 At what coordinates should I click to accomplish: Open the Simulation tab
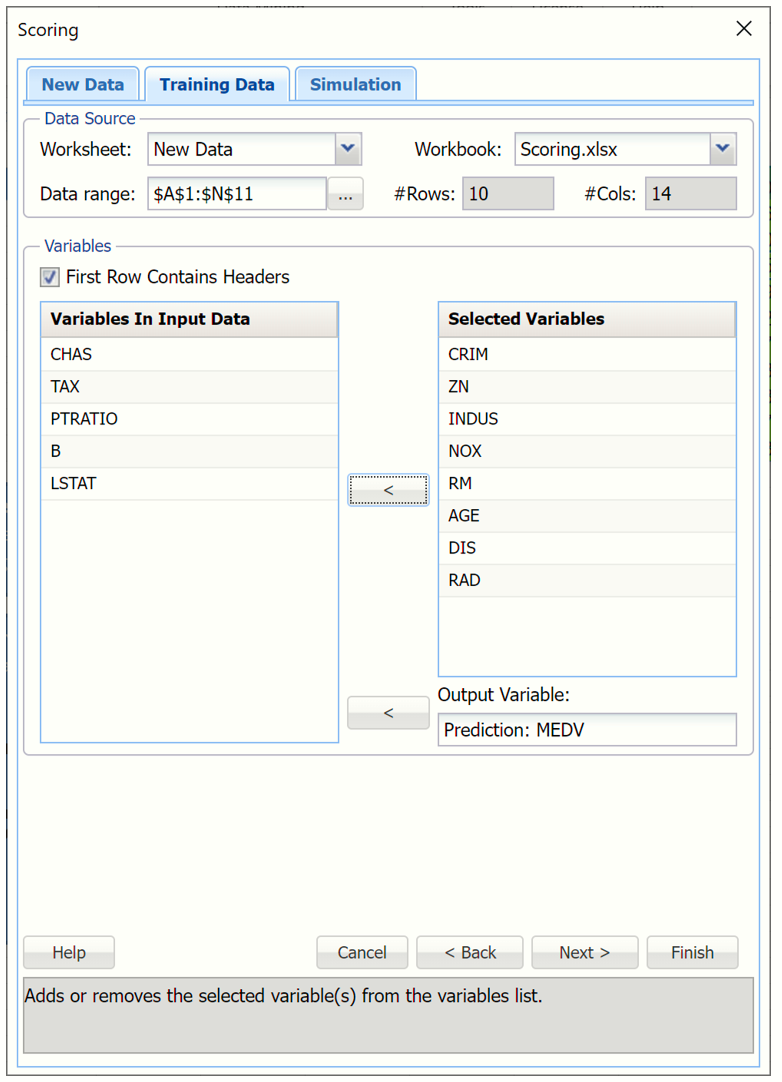pos(355,85)
